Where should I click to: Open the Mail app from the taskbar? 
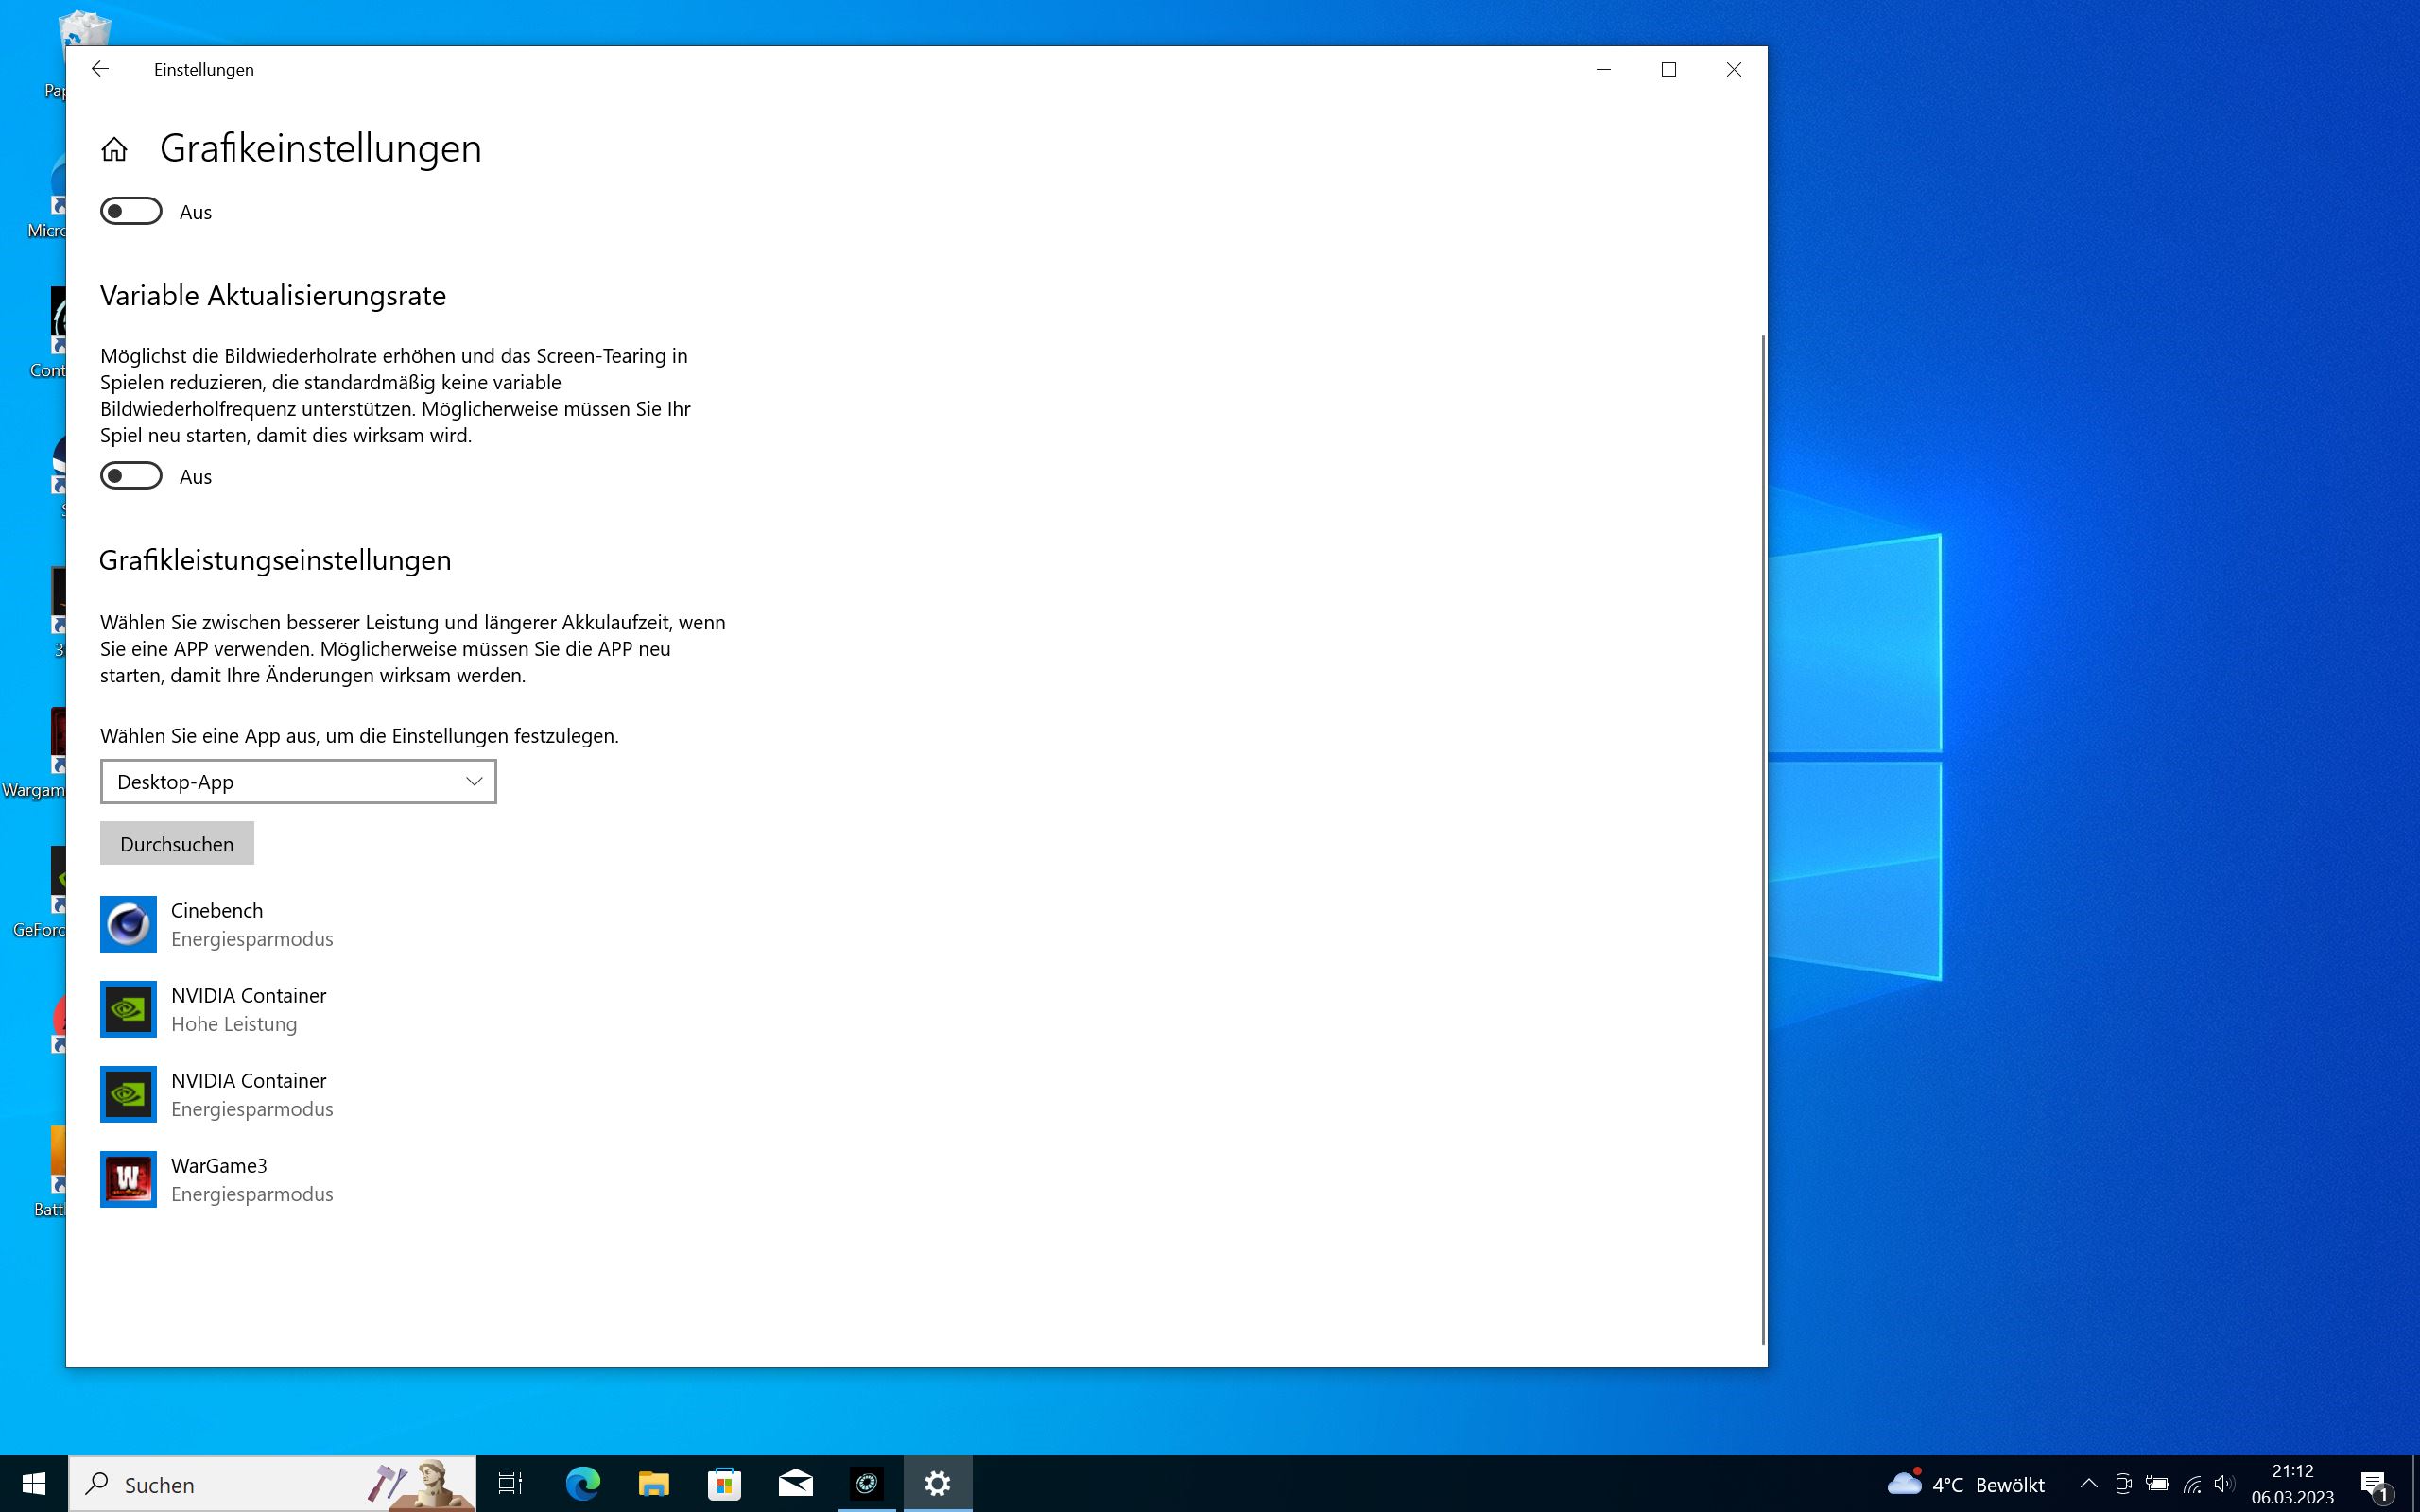coord(795,1483)
